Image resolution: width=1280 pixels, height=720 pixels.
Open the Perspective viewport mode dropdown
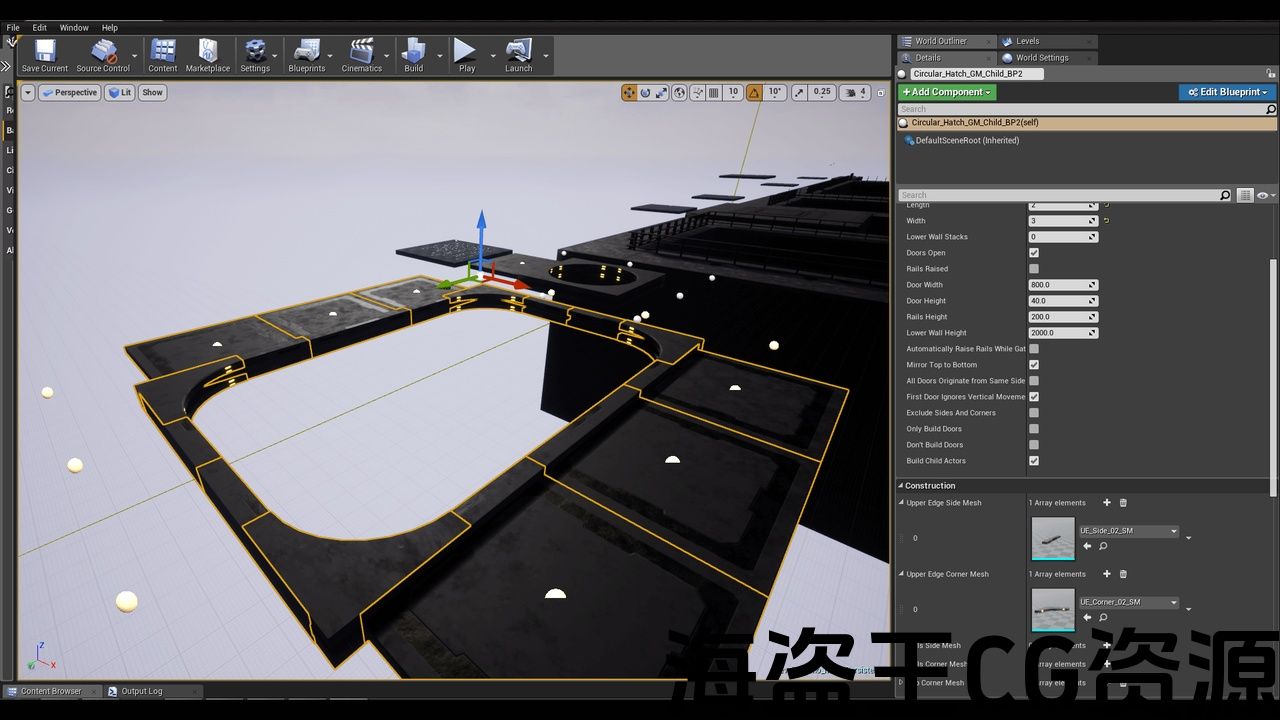pos(70,92)
